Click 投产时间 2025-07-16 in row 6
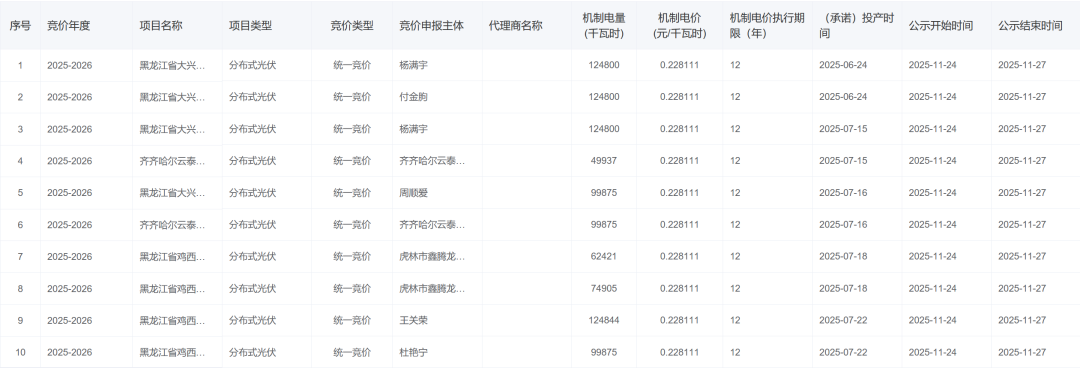Screen dimensions: 1080x368 [x=843, y=225]
